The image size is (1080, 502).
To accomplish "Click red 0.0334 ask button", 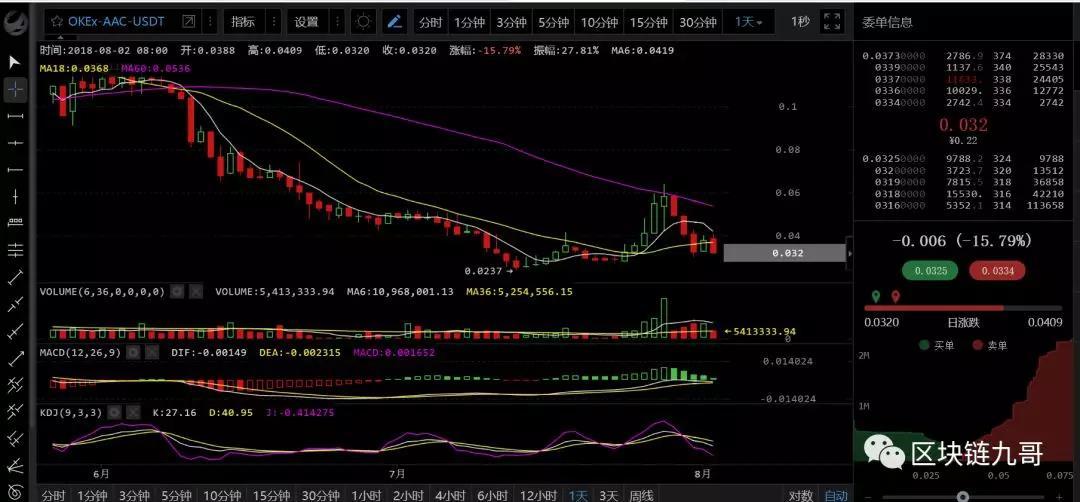I will (997, 271).
